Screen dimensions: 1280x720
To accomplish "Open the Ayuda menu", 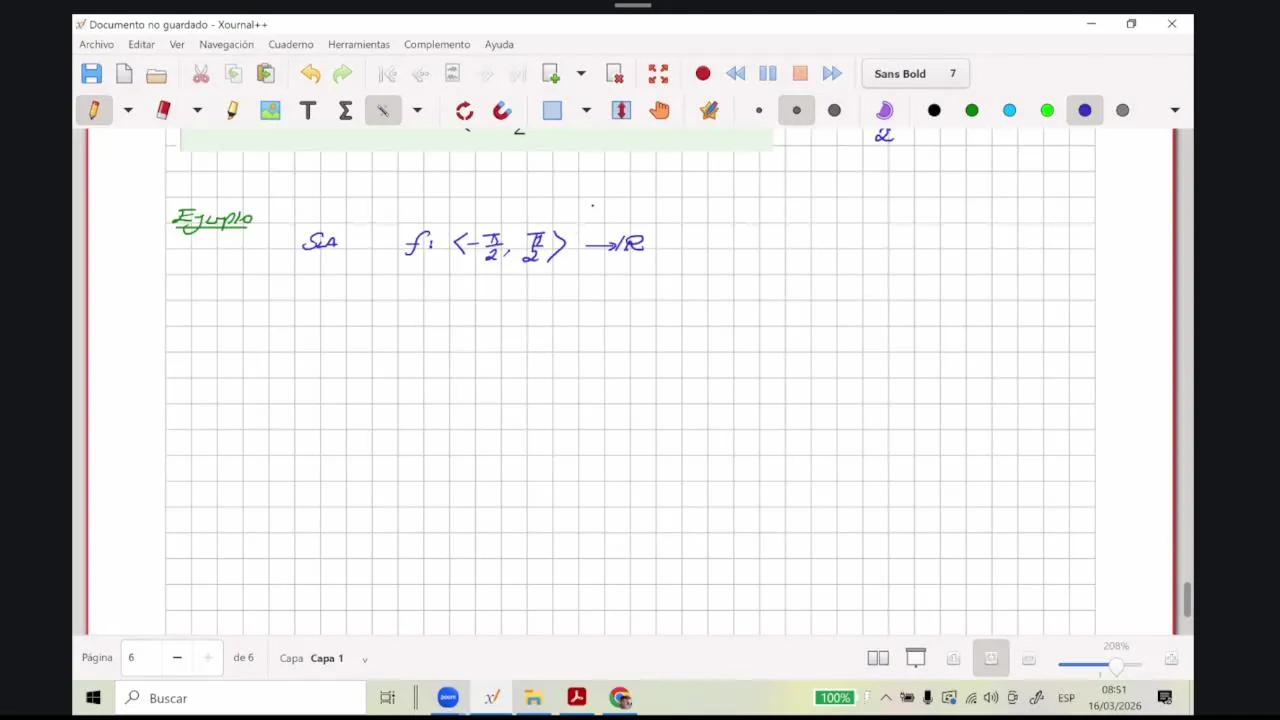I will [499, 44].
